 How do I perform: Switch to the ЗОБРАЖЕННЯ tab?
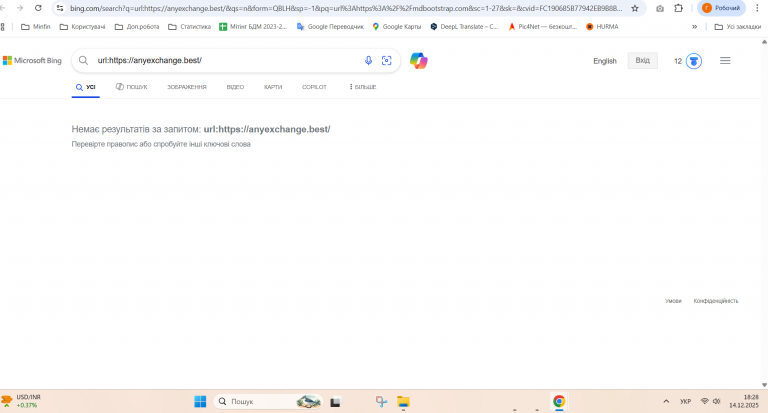pyautogui.click(x=187, y=87)
